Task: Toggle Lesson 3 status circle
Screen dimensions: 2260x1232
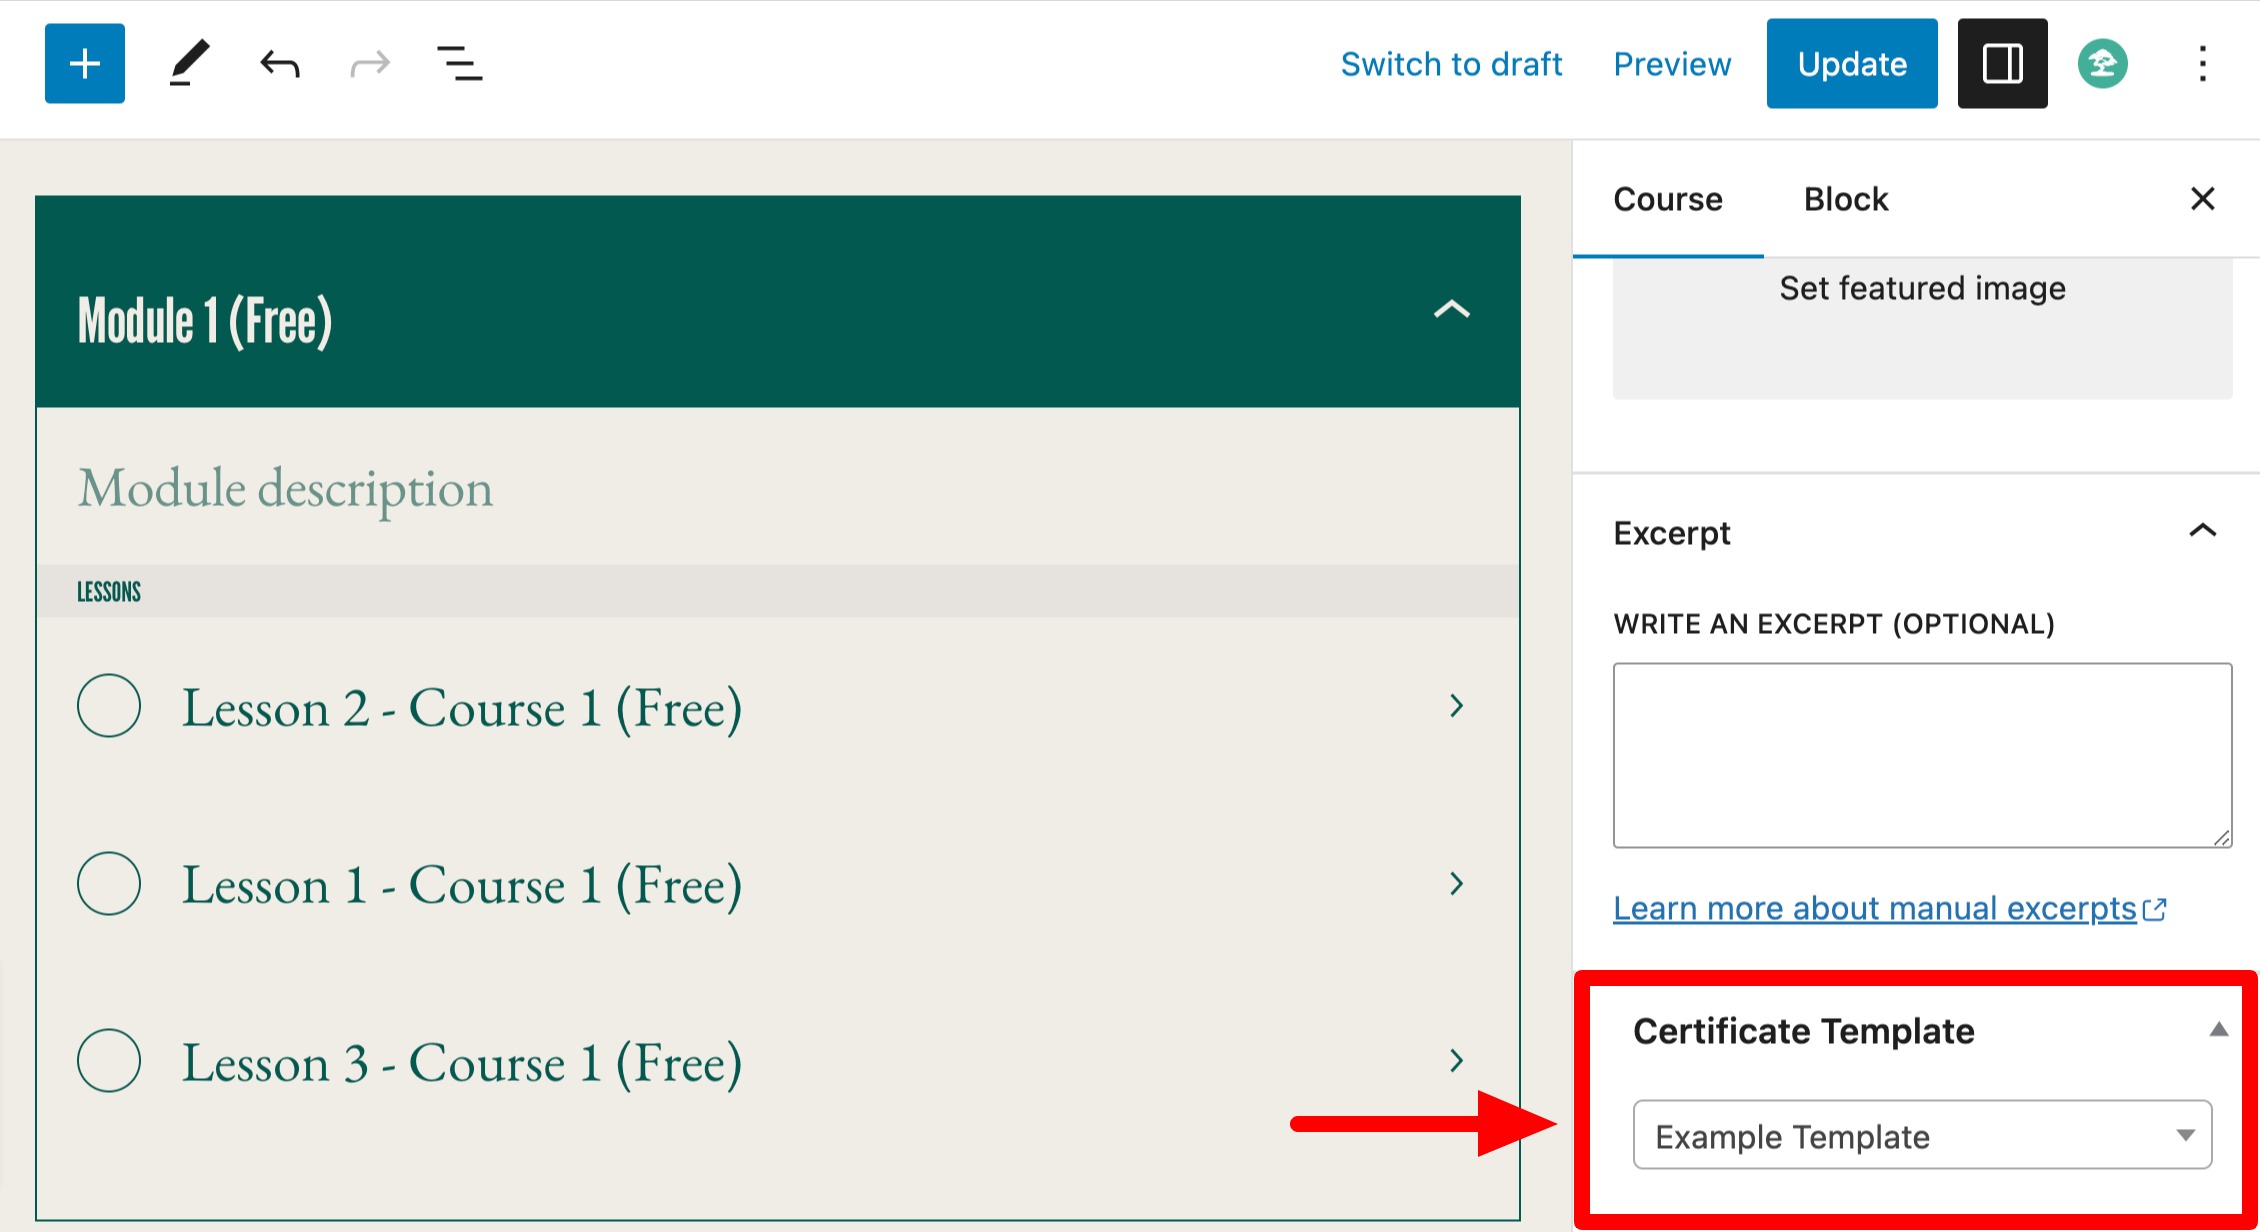Action: [x=109, y=1060]
